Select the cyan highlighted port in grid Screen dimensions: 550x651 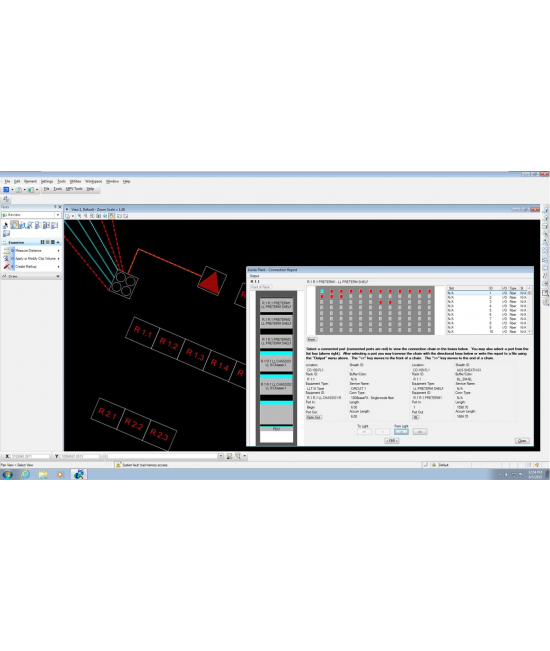pyautogui.click(x=322, y=291)
